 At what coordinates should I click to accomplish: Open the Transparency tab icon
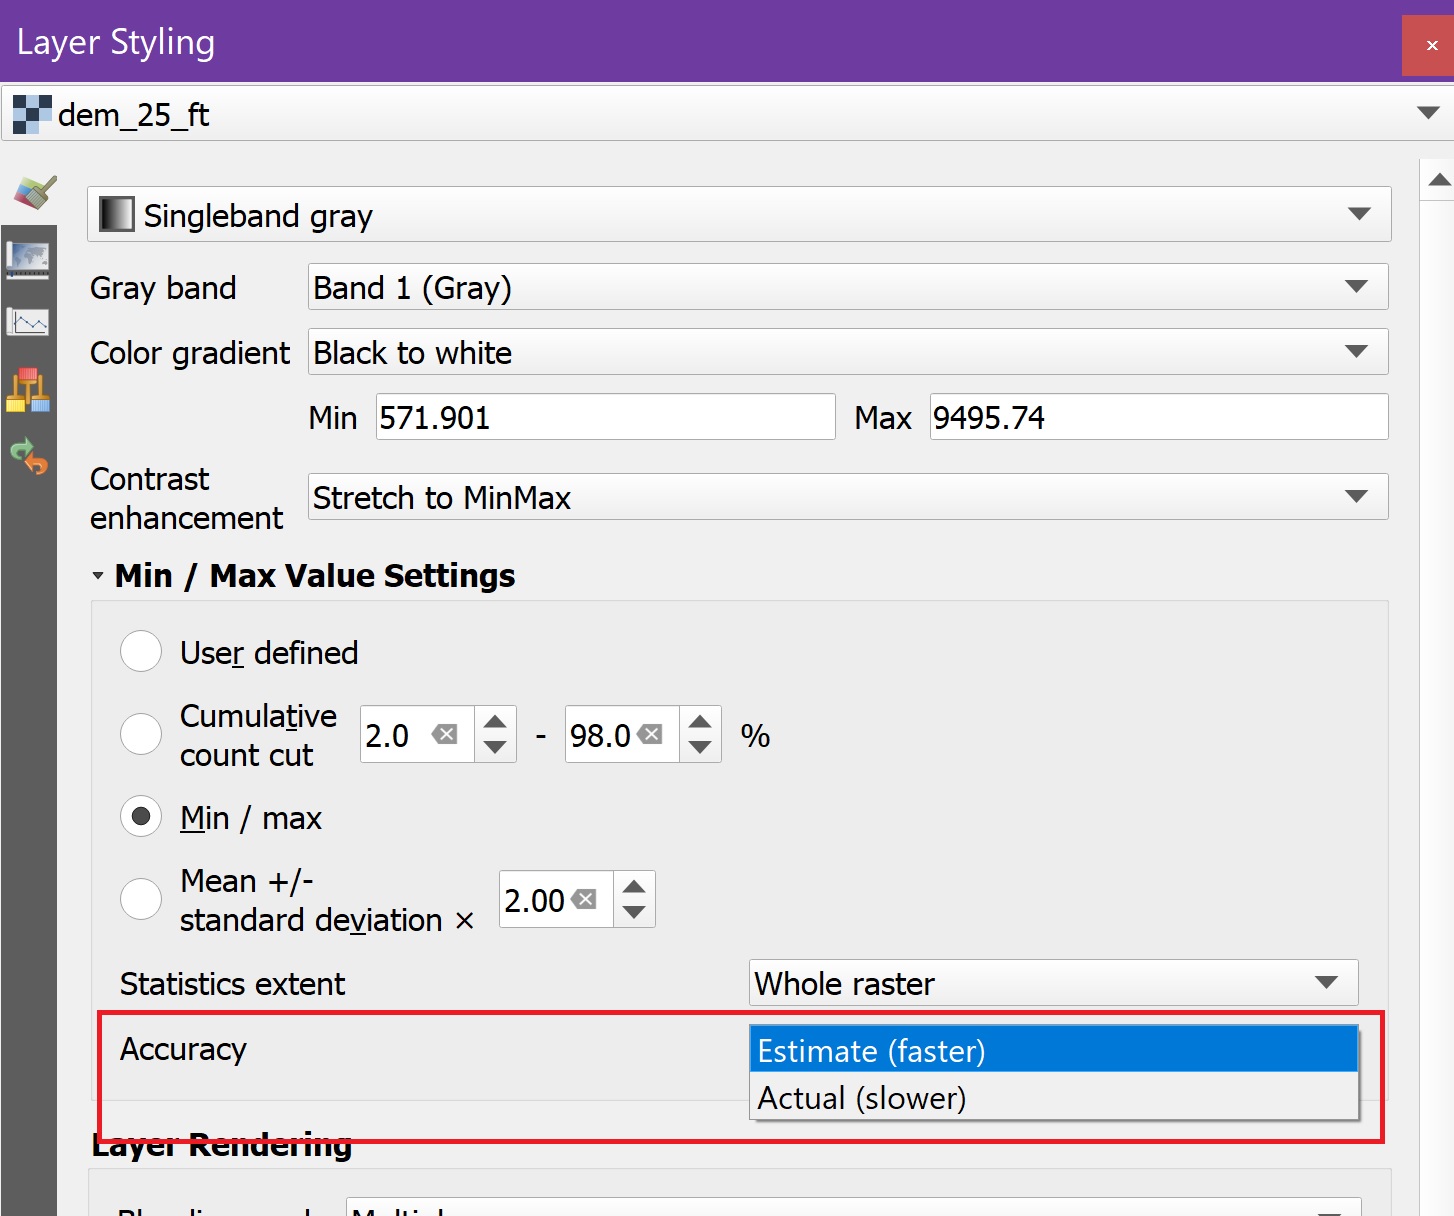28,259
